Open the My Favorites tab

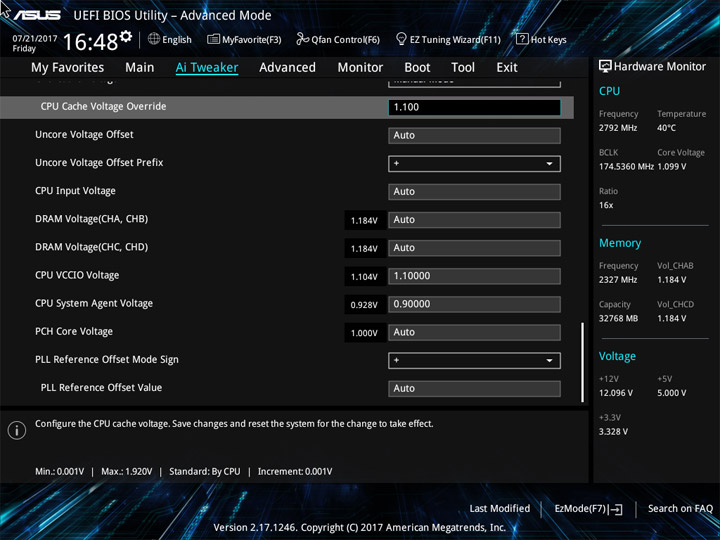click(68, 68)
